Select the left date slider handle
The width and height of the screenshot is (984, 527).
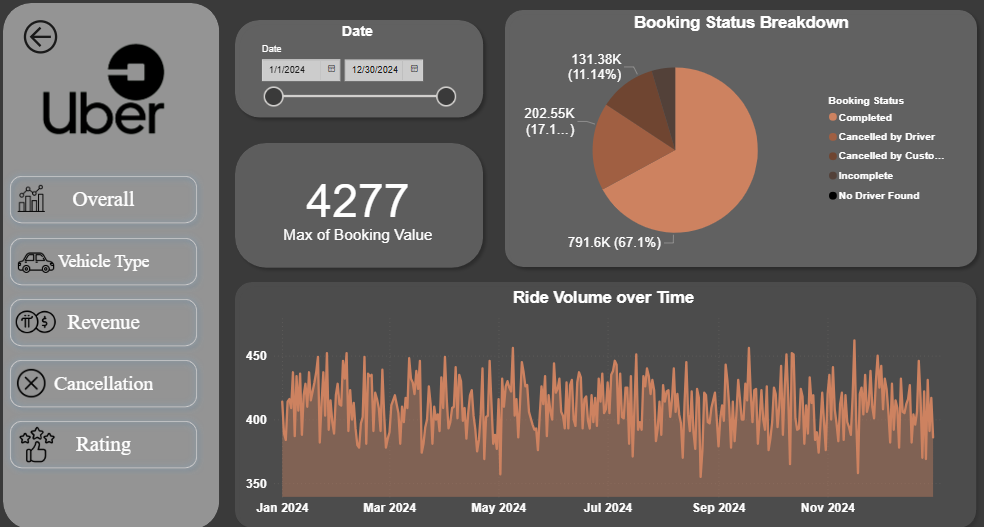[273, 96]
